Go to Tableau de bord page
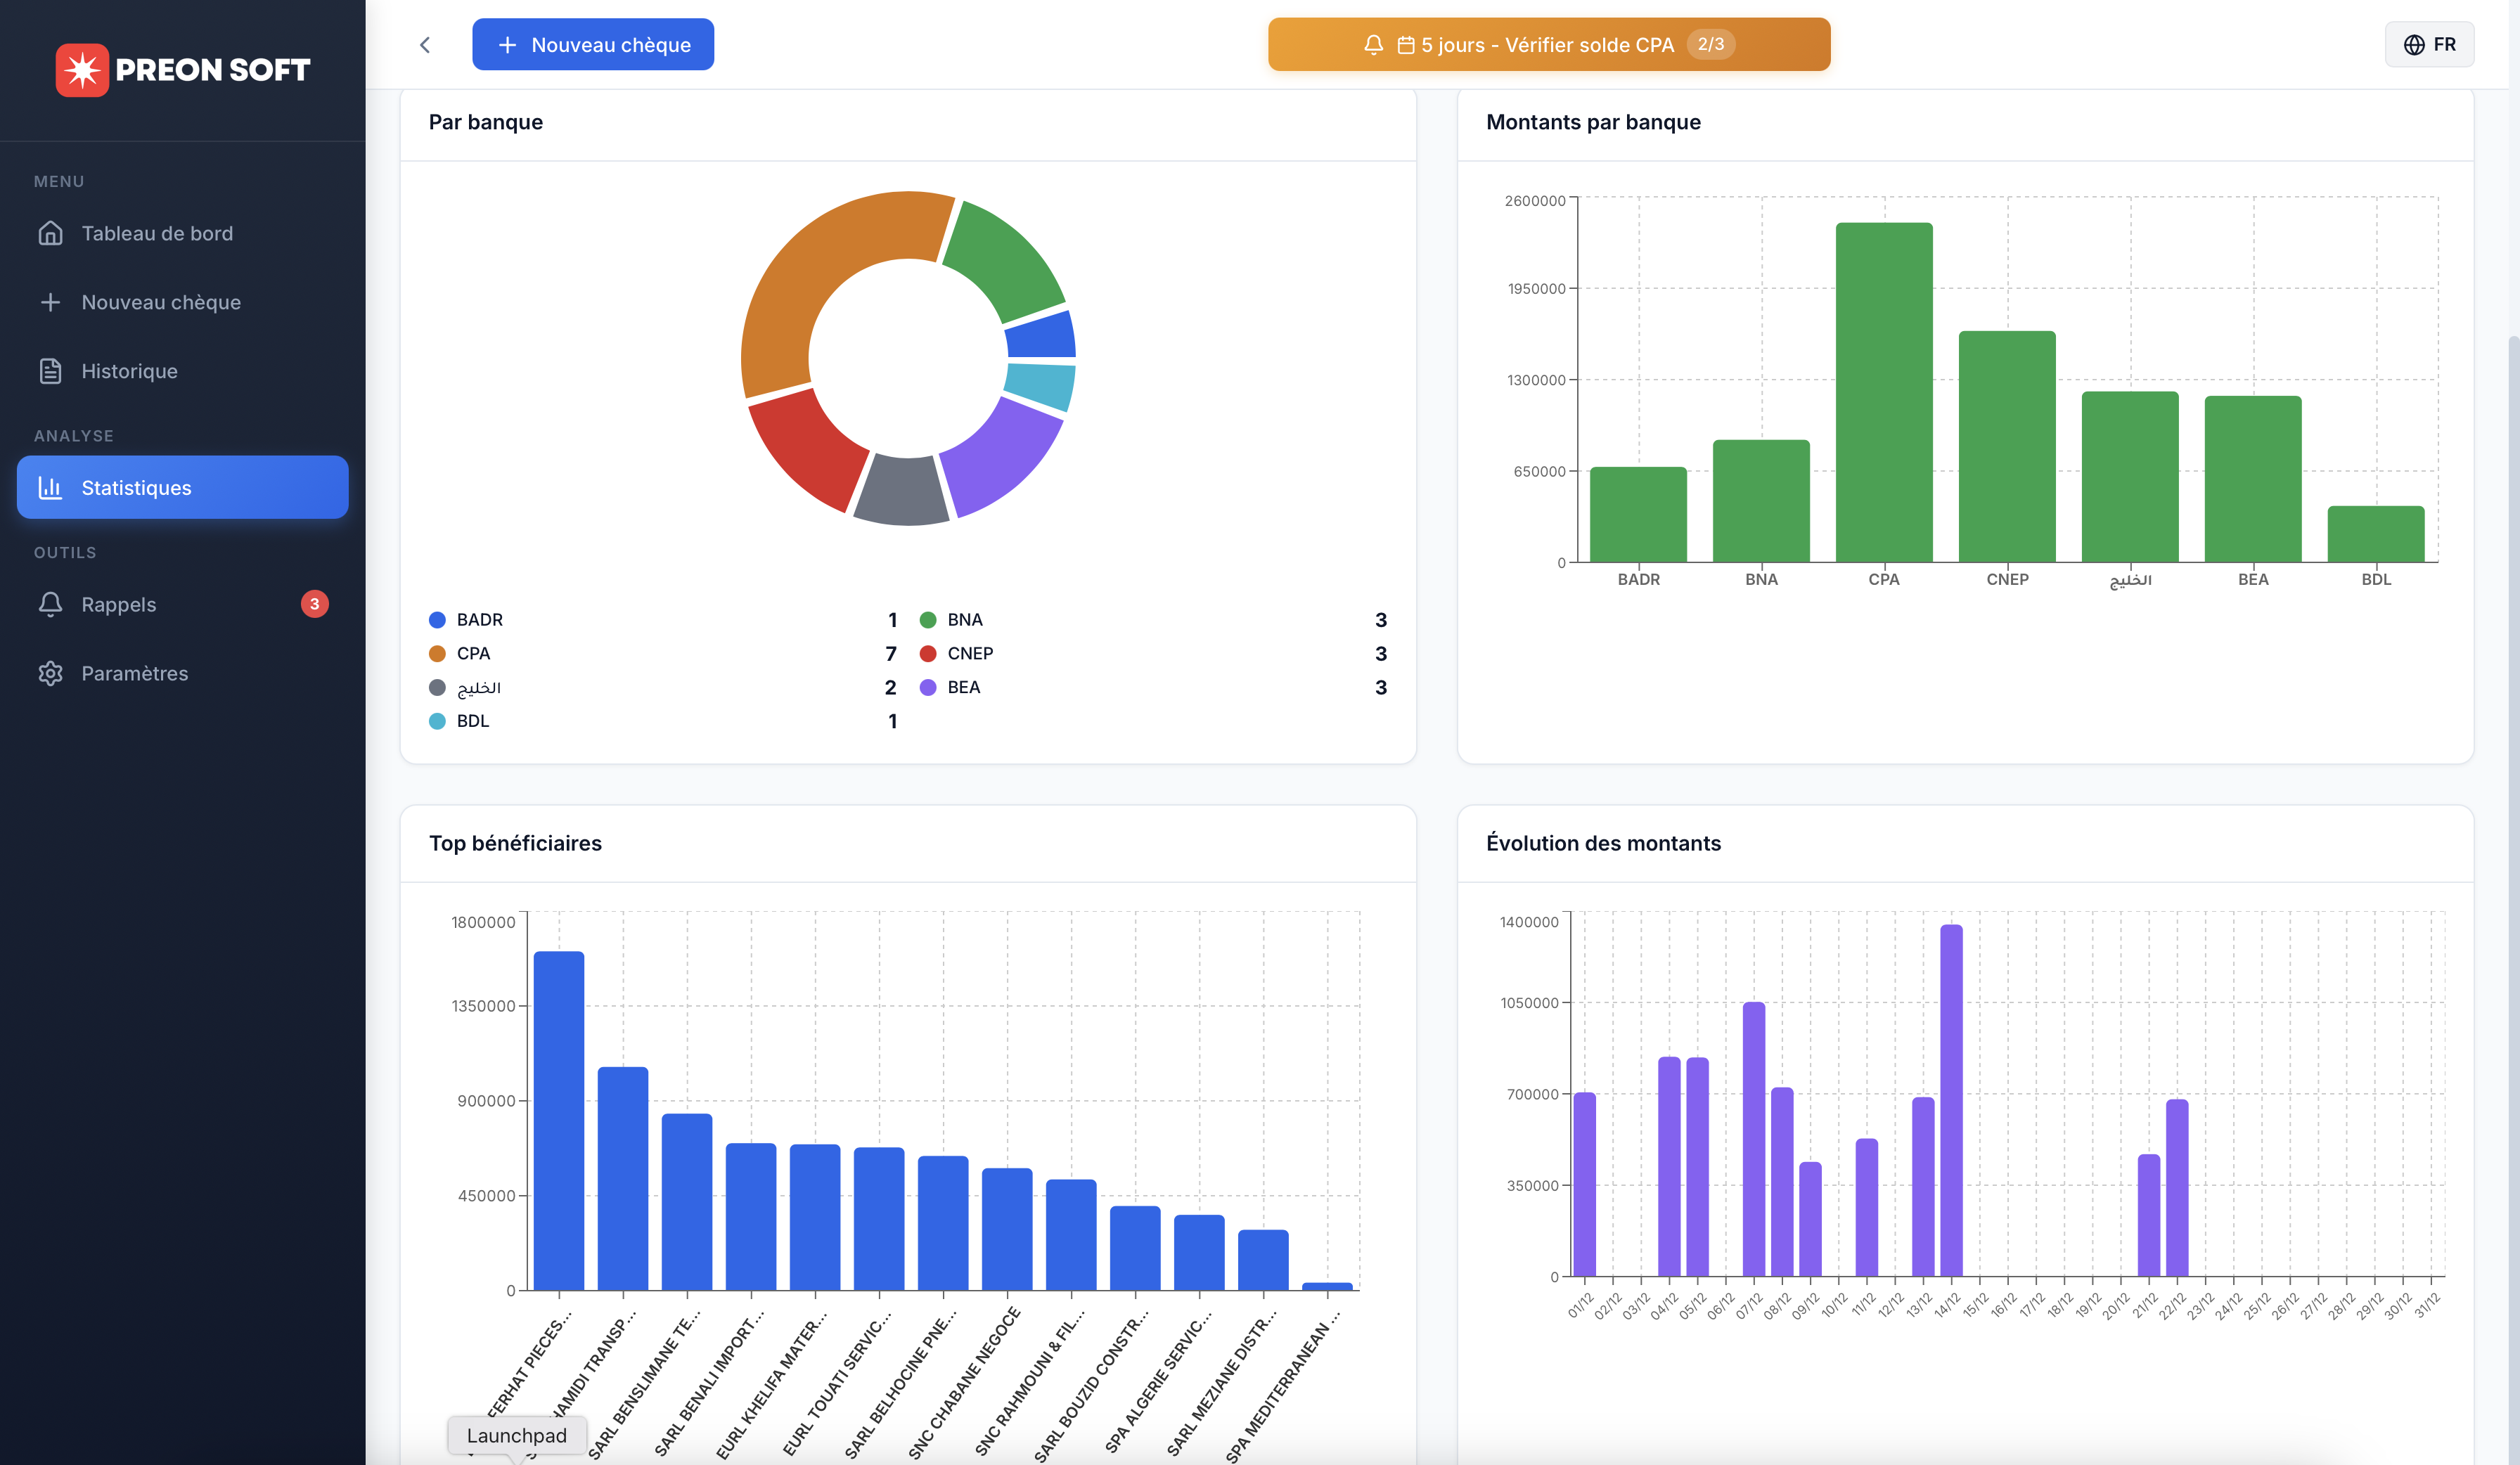Screen dimensions: 2520x1465 (x=157, y=233)
